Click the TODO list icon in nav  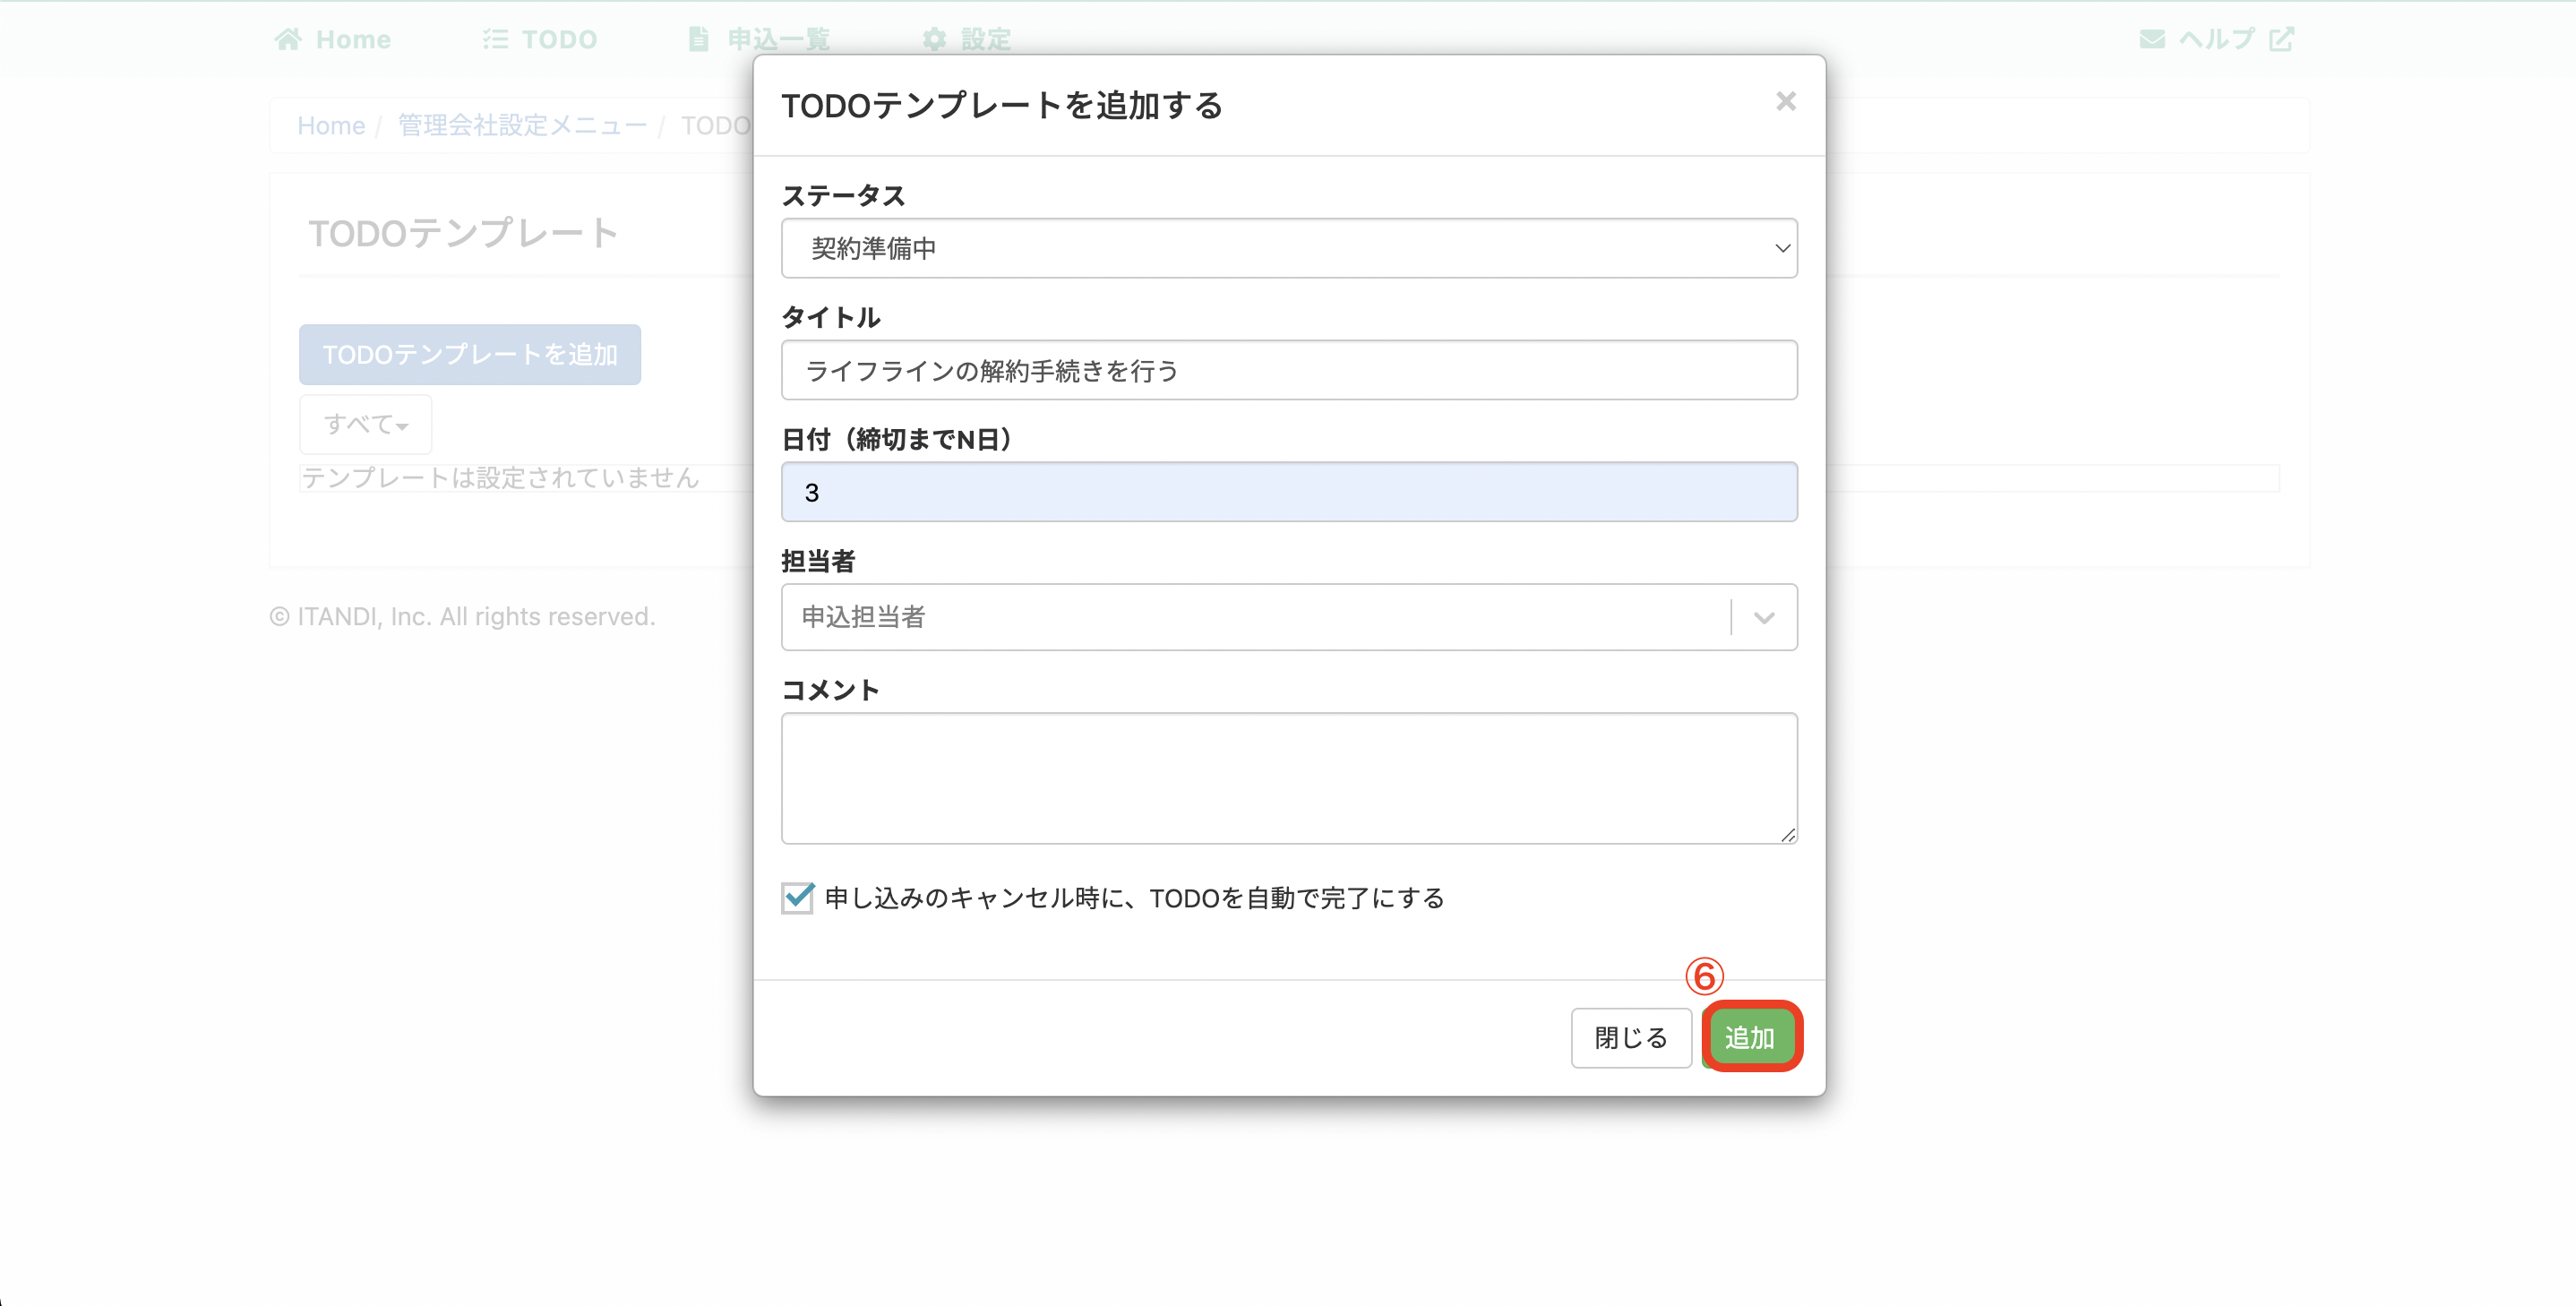click(x=495, y=39)
